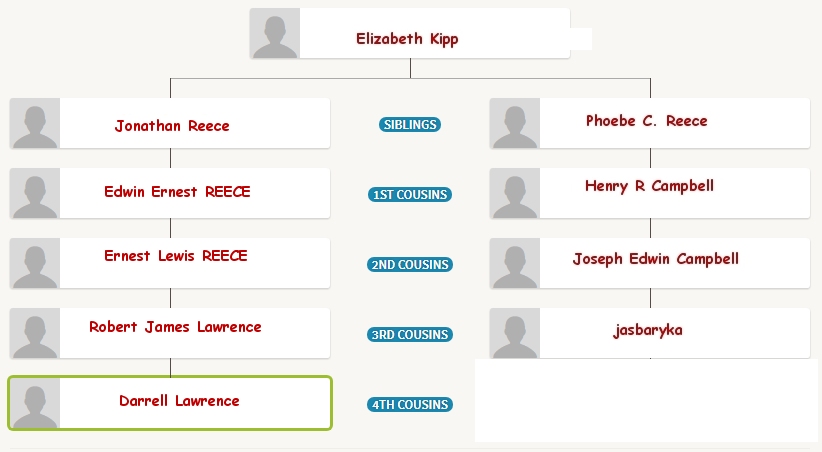Image resolution: width=822 pixels, height=452 pixels.
Task: Click Edwin Ernest REECE's avatar icon
Action: coord(35,193)
